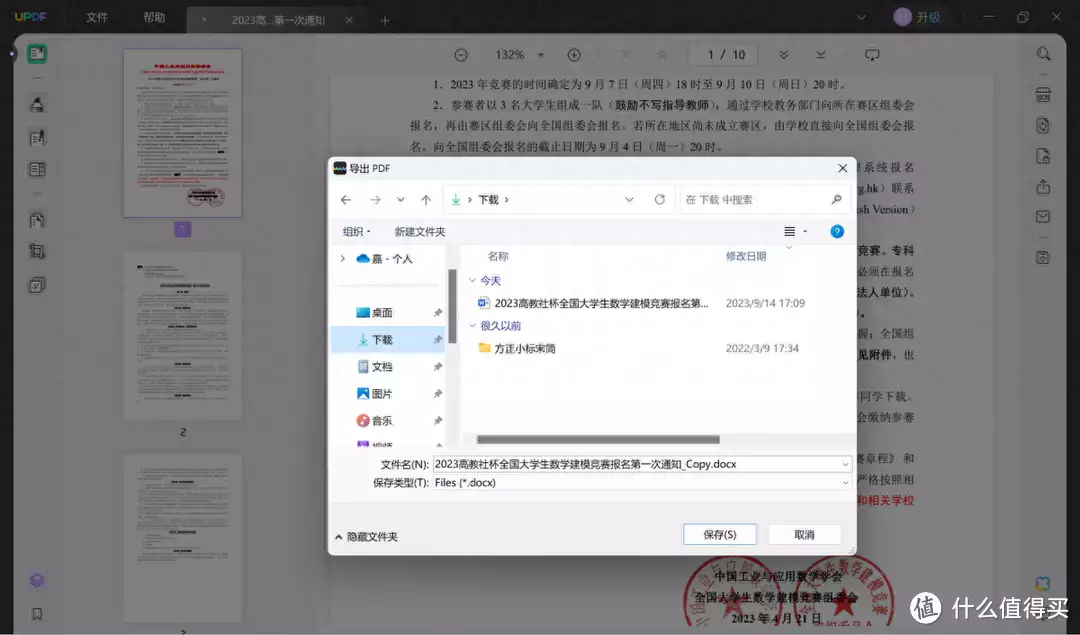Click the 新建文件夹 button
Viewport: 1080px width, 635px height.
[420, 232]
